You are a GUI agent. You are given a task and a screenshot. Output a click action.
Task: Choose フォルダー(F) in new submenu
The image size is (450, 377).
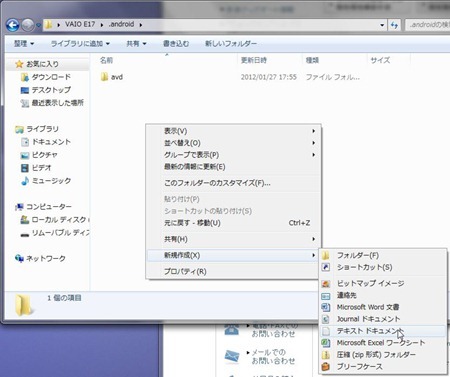click(383, 255)
